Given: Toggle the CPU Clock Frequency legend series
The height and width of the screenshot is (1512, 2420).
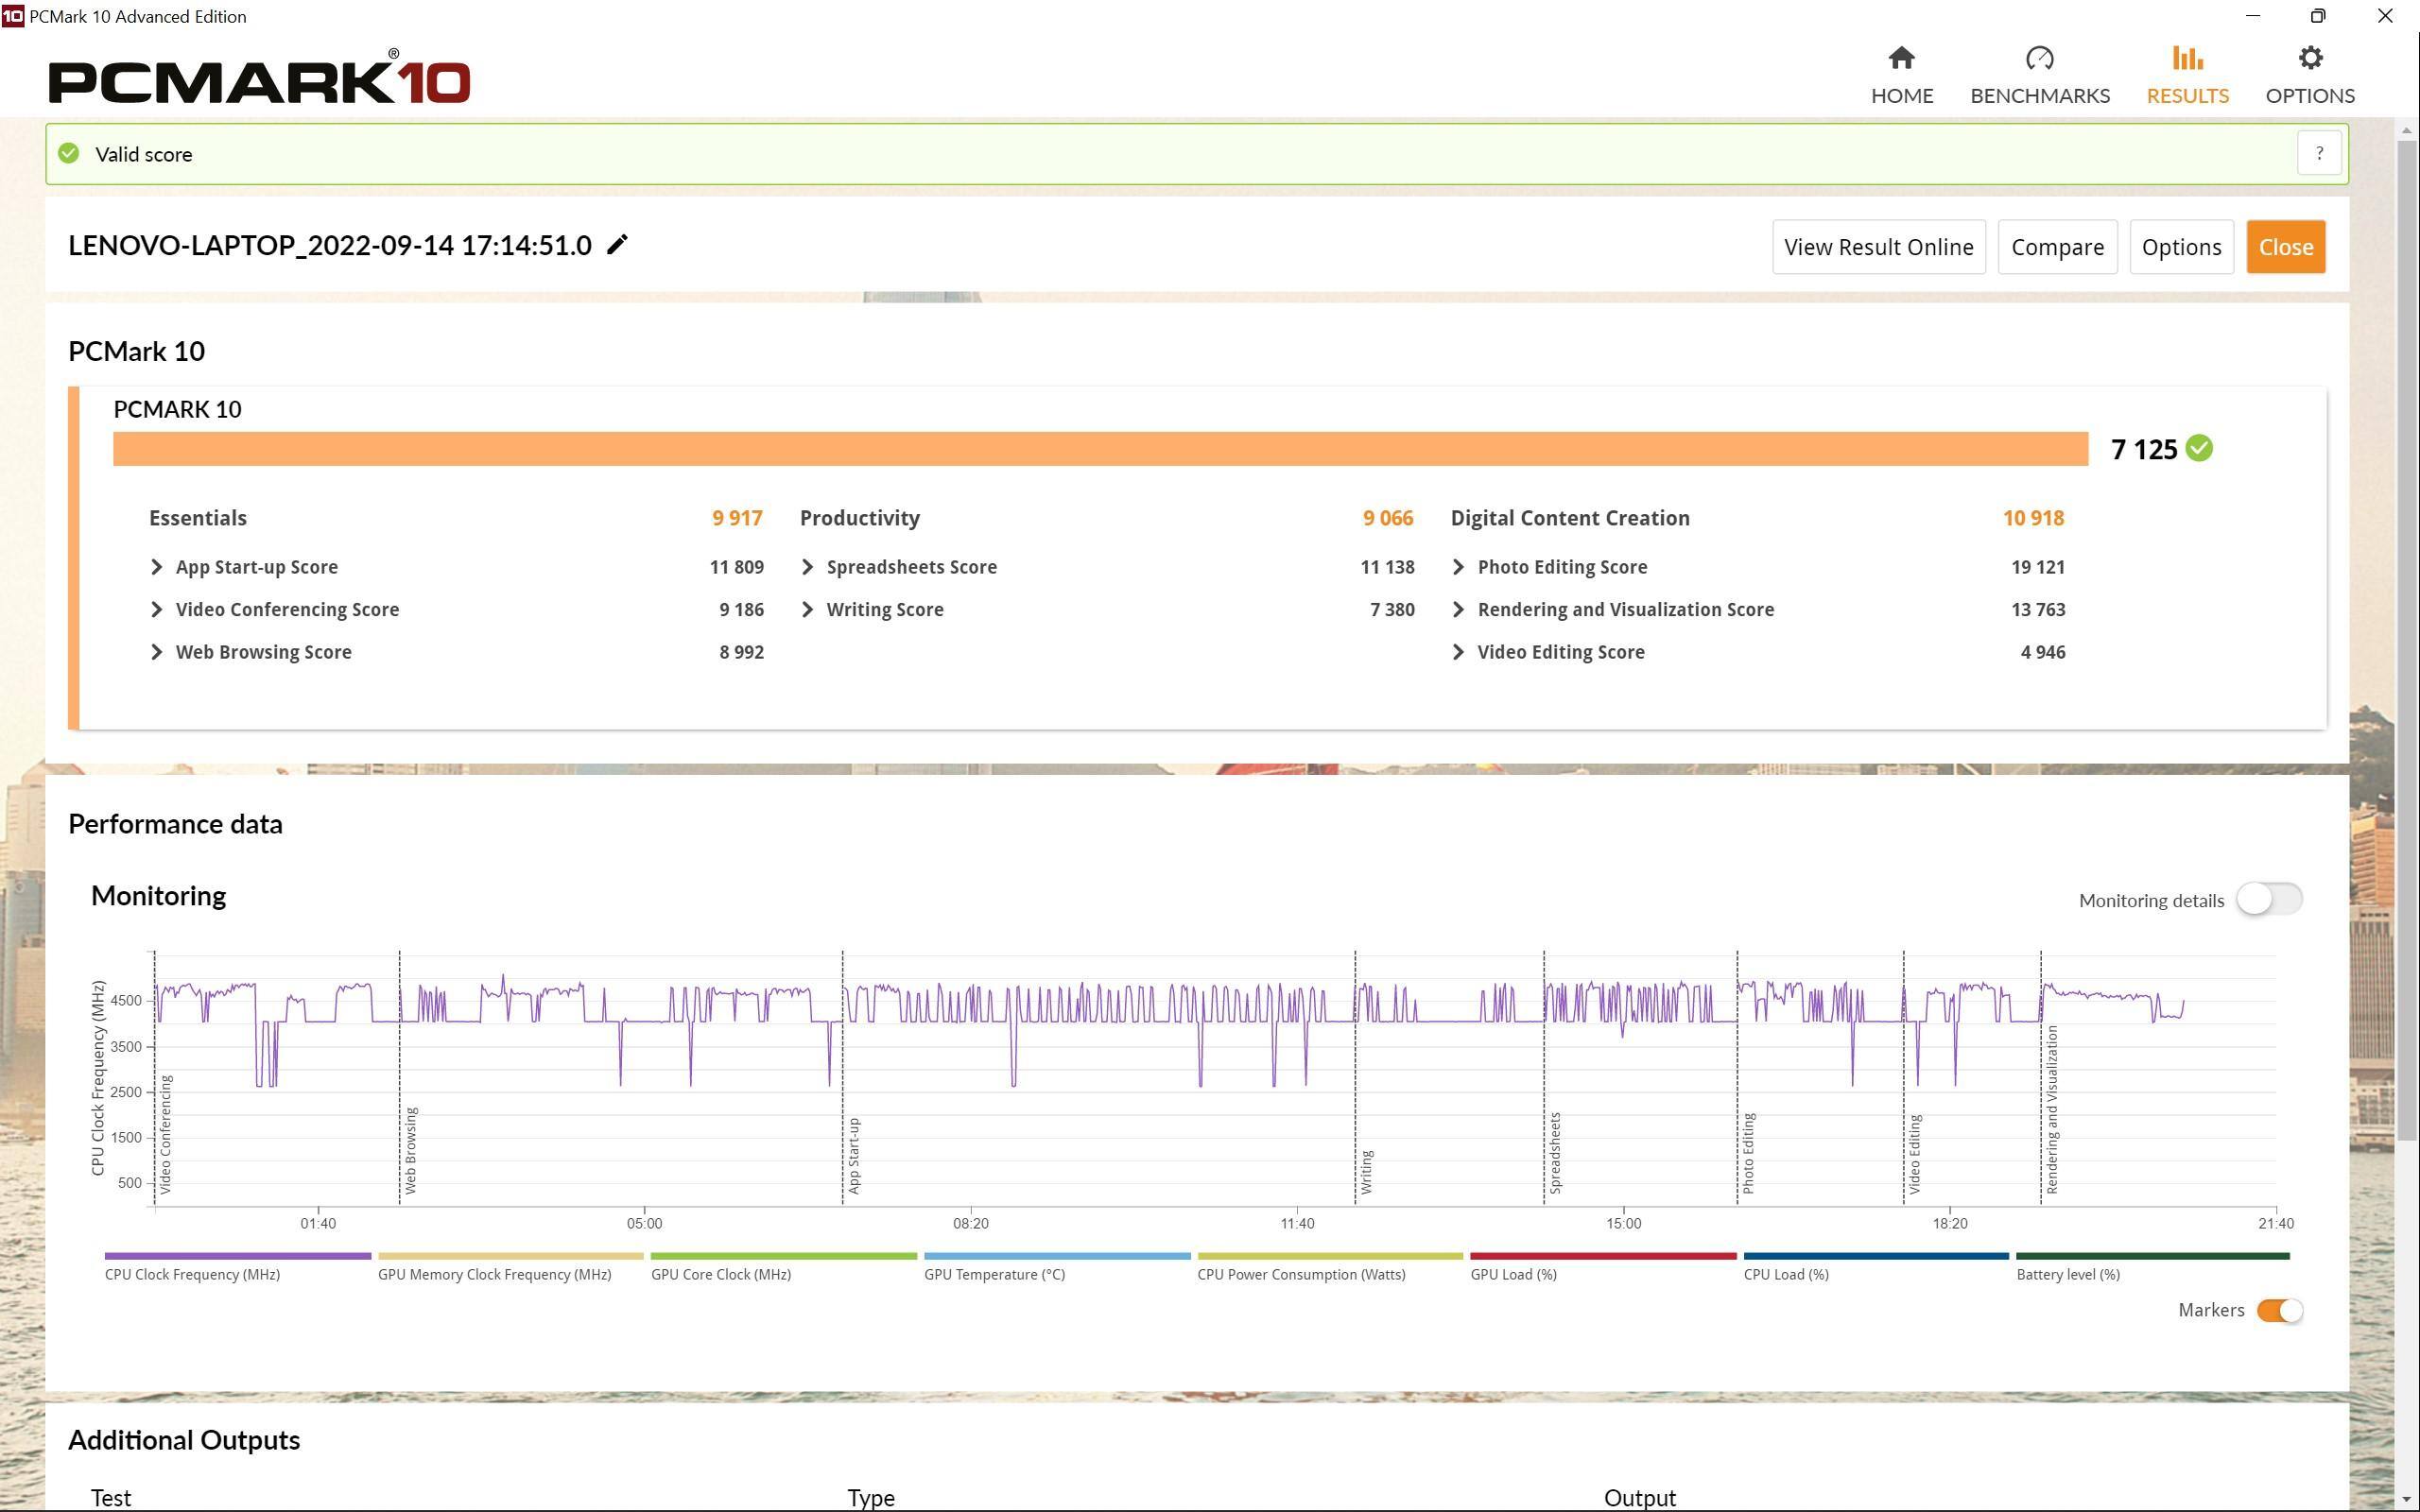Looking at the screenshot, I should pos(192,1274).
